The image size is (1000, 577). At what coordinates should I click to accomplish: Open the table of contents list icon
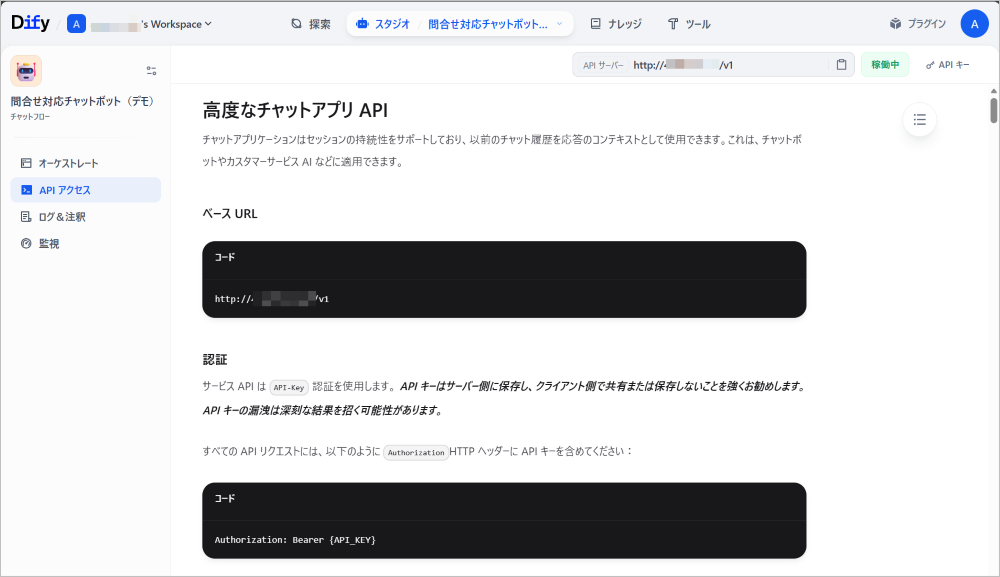[919, 120]
